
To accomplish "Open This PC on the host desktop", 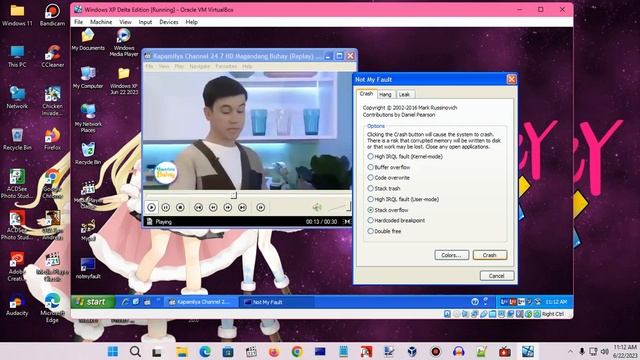I will (x=17, y=57).
